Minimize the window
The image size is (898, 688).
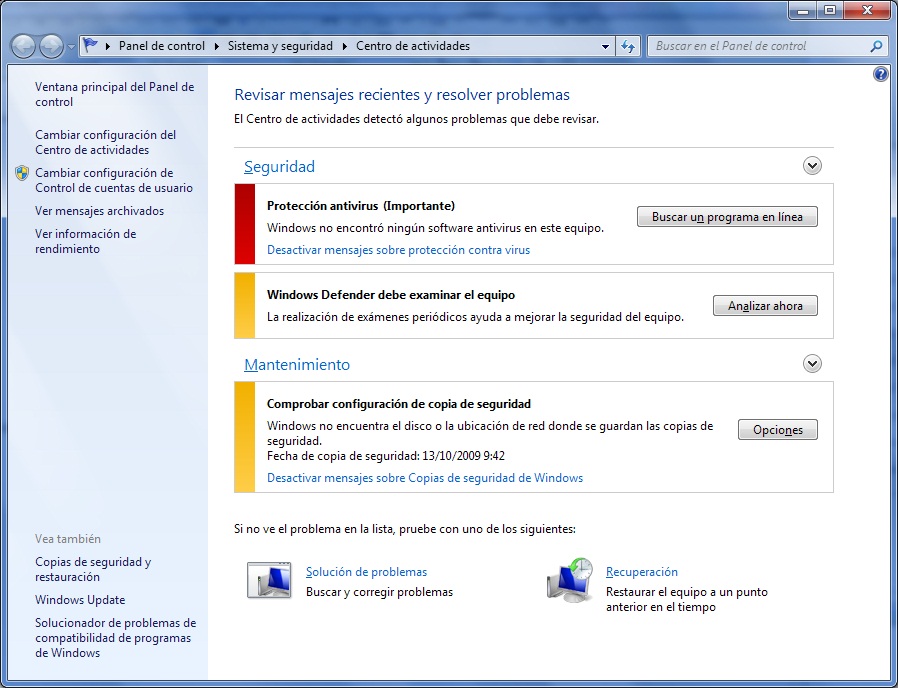click(x=802, y=10)
